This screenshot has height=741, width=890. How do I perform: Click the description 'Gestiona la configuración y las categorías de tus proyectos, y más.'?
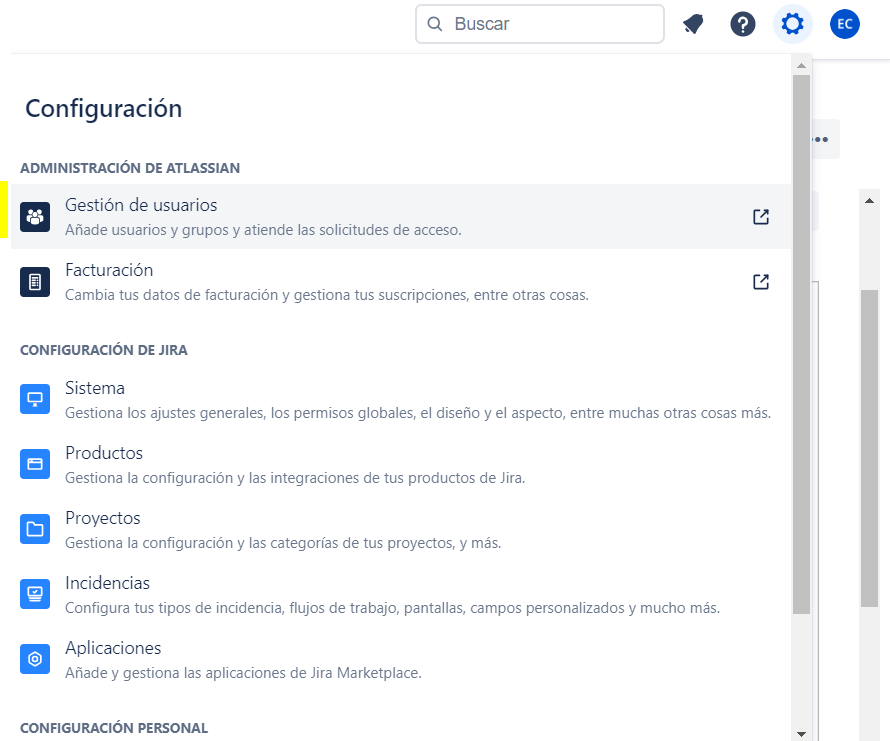click(x=283, y=543)
